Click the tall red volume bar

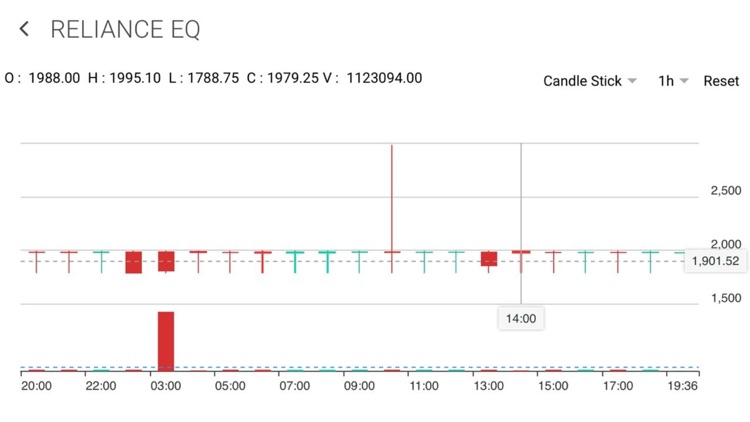click(166, 340)
